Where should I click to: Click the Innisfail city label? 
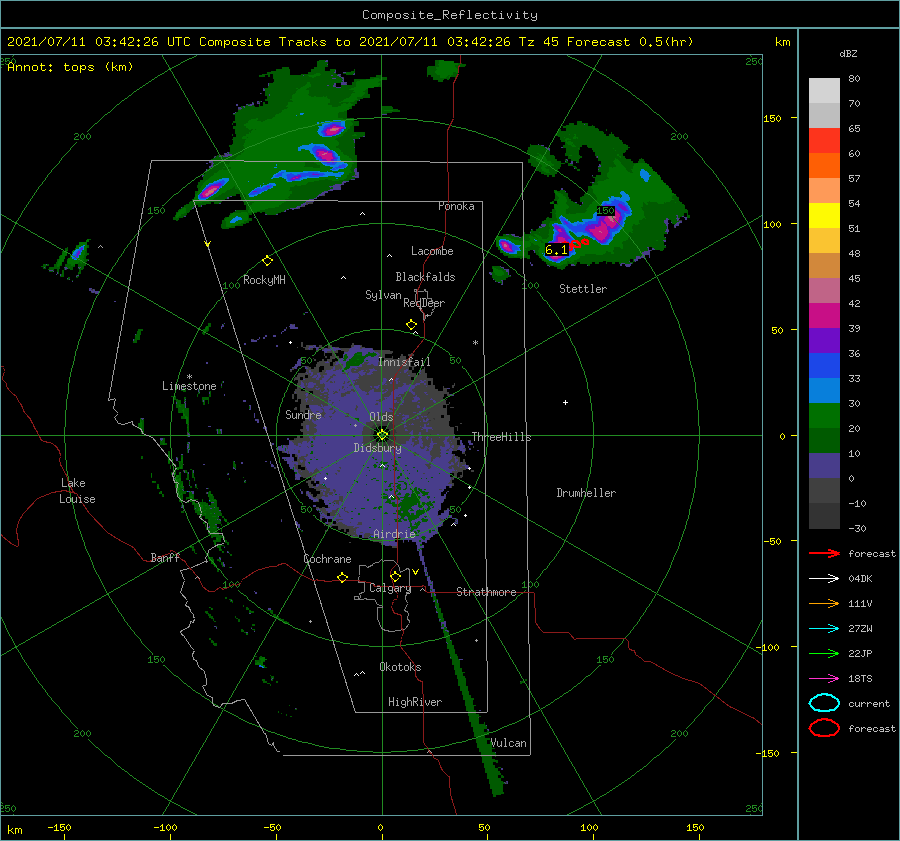(x=404, y=362)
